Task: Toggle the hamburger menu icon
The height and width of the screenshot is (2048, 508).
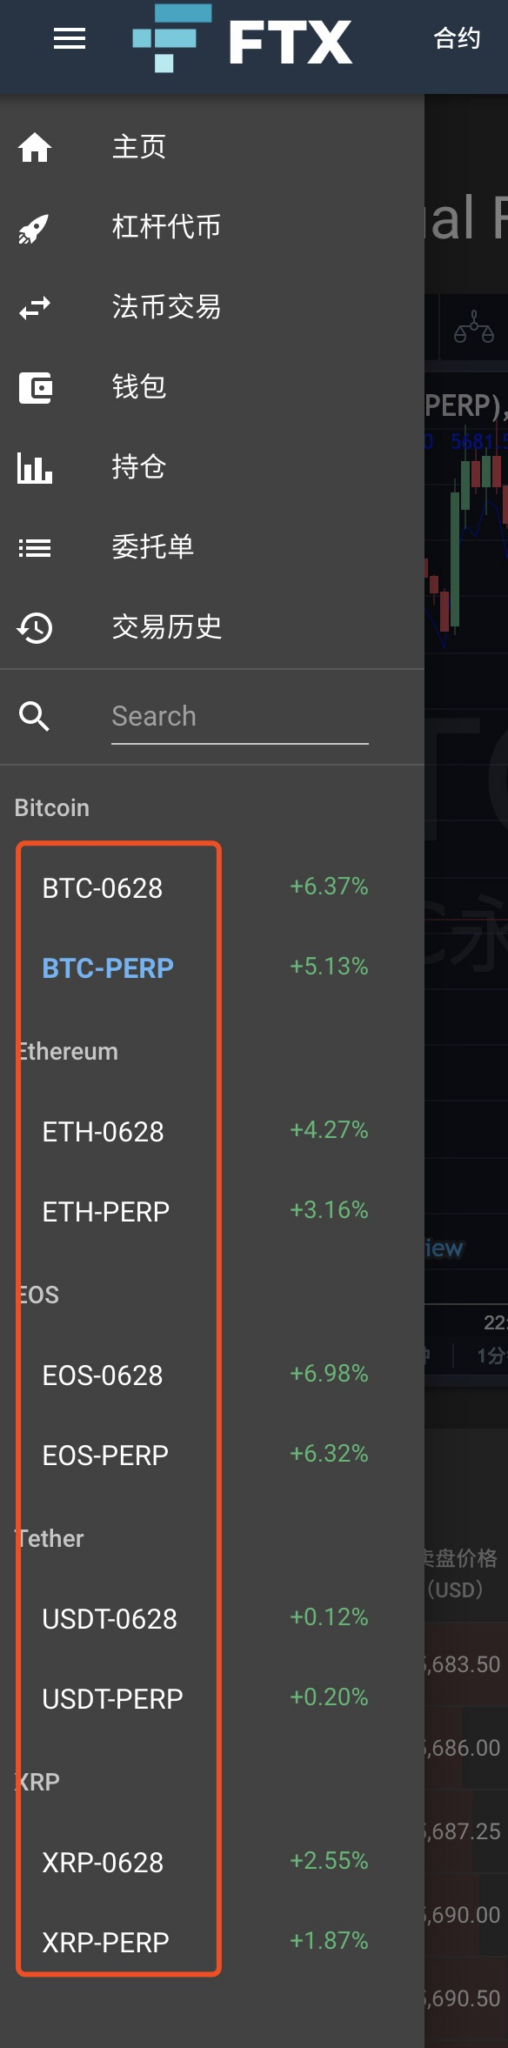Action: click(x=69, y=39)
